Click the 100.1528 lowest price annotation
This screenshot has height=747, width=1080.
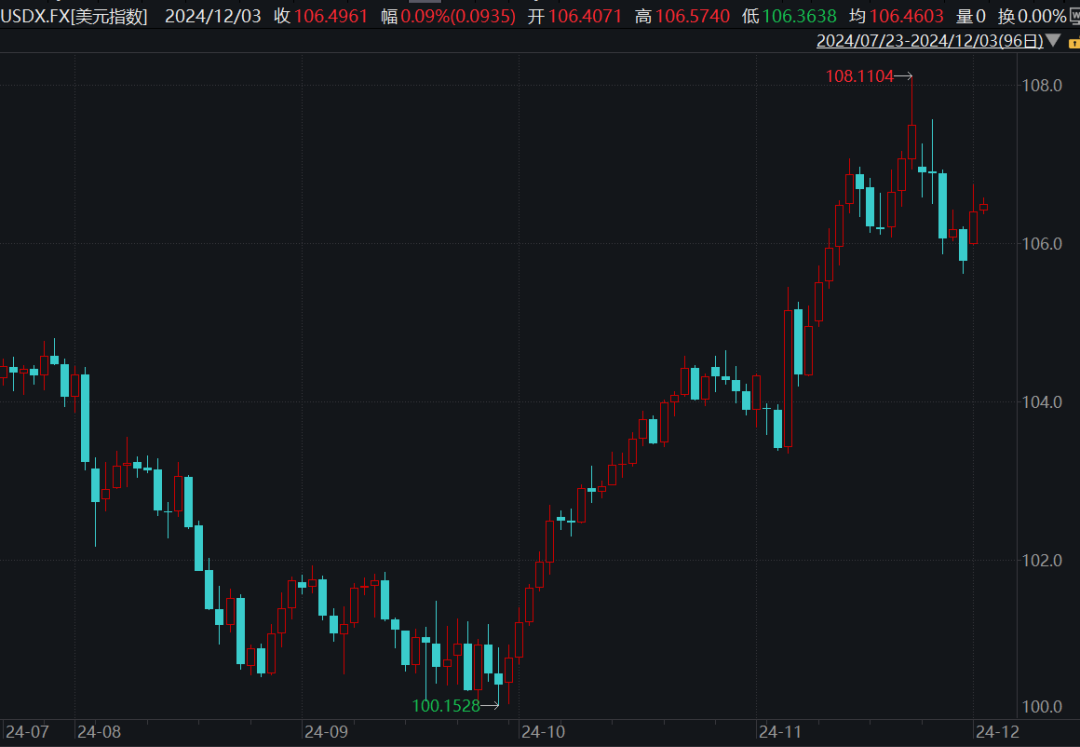(x=446, y=706)
